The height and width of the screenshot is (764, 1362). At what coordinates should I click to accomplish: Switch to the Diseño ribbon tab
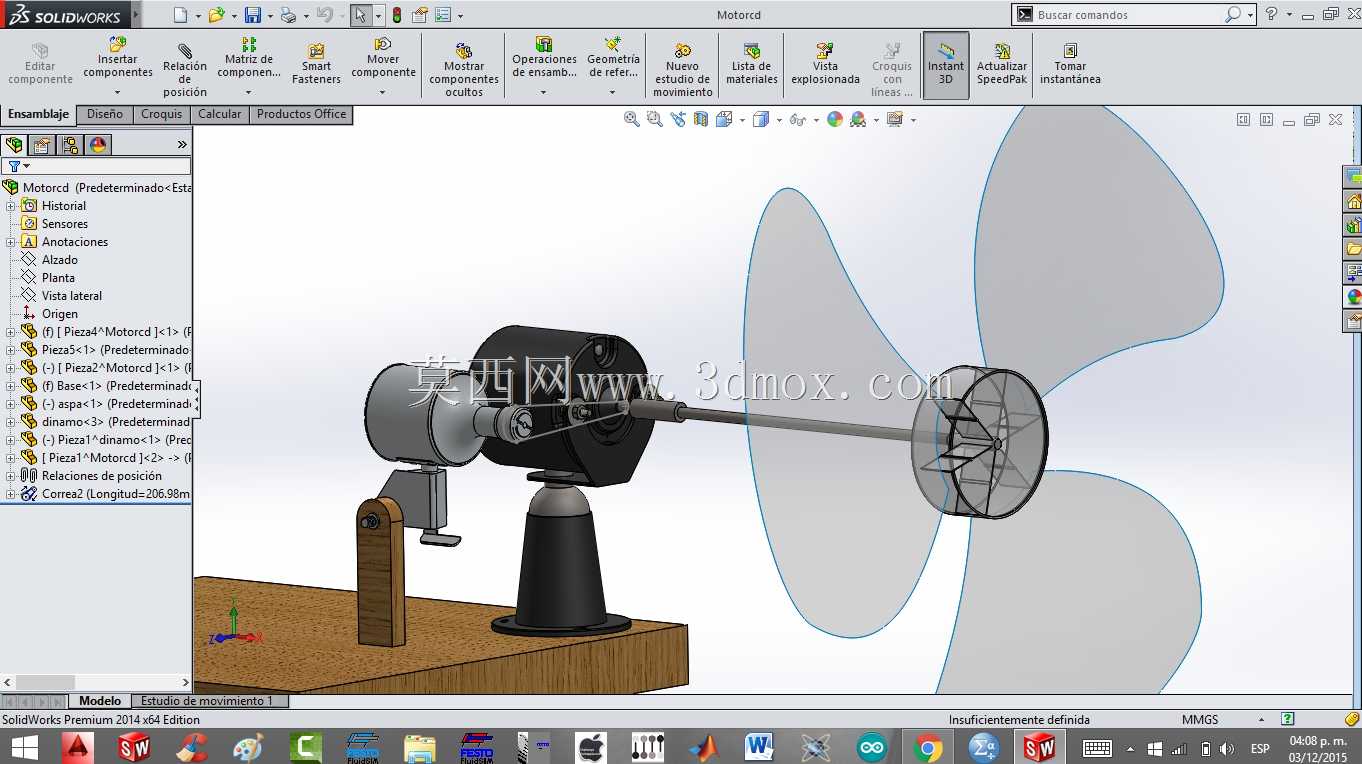[105, 114]
